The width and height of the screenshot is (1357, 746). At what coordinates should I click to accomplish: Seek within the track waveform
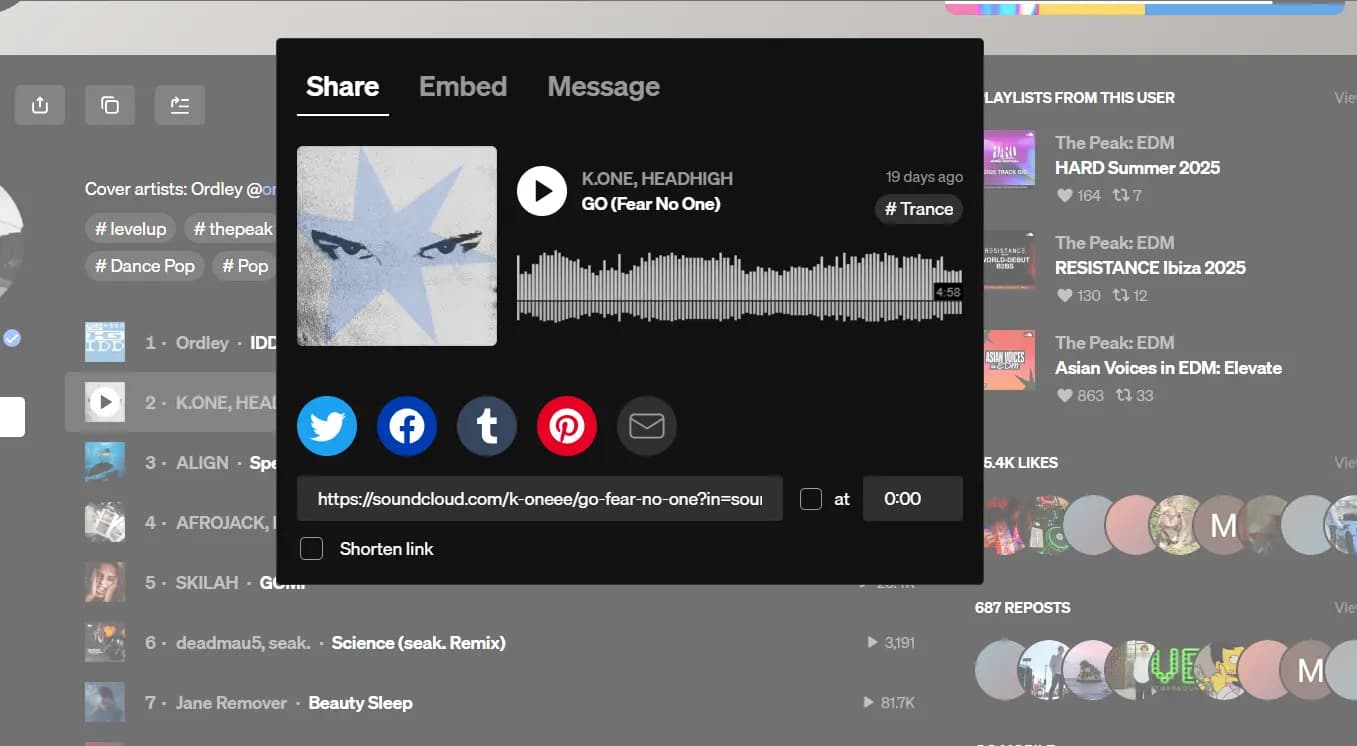point(740,287)
